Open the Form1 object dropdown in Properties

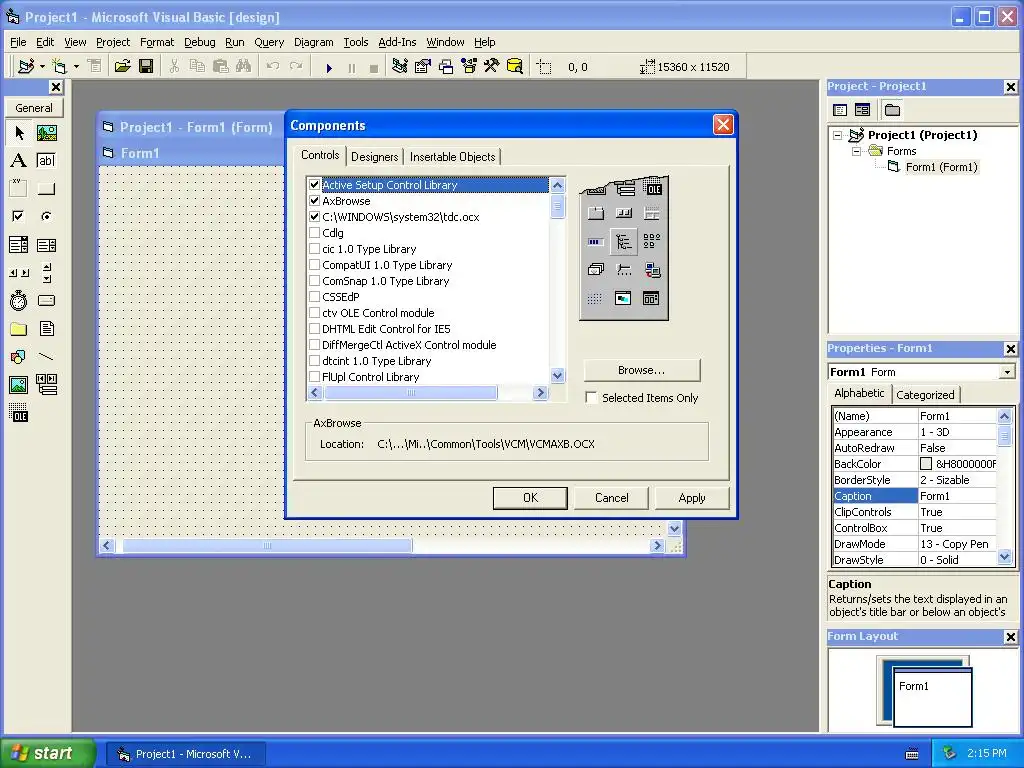[1007, 372]
